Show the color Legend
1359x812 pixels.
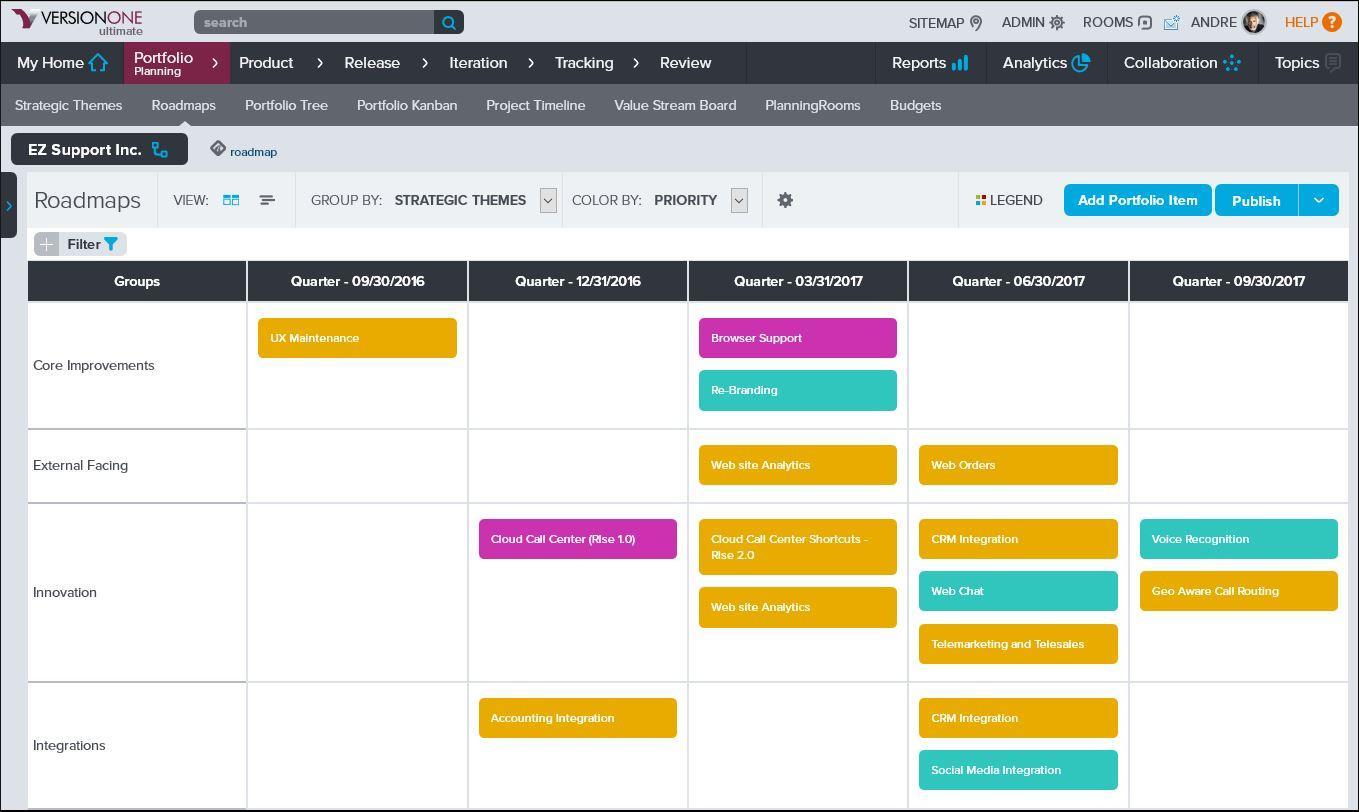coord(1009,200)
